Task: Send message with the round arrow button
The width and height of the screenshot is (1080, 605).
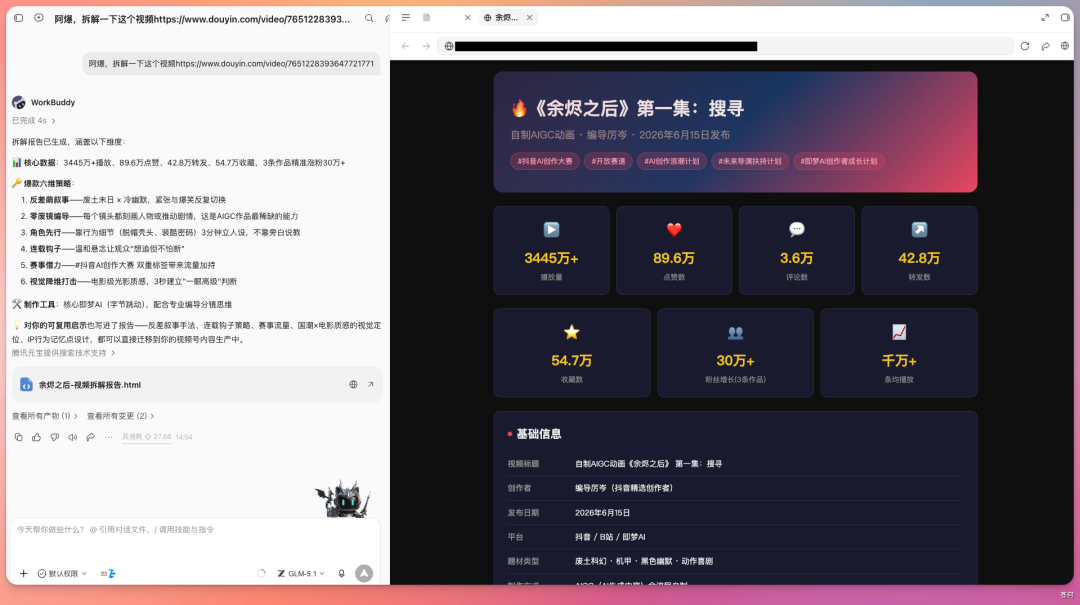Action: tap(364, 573)
